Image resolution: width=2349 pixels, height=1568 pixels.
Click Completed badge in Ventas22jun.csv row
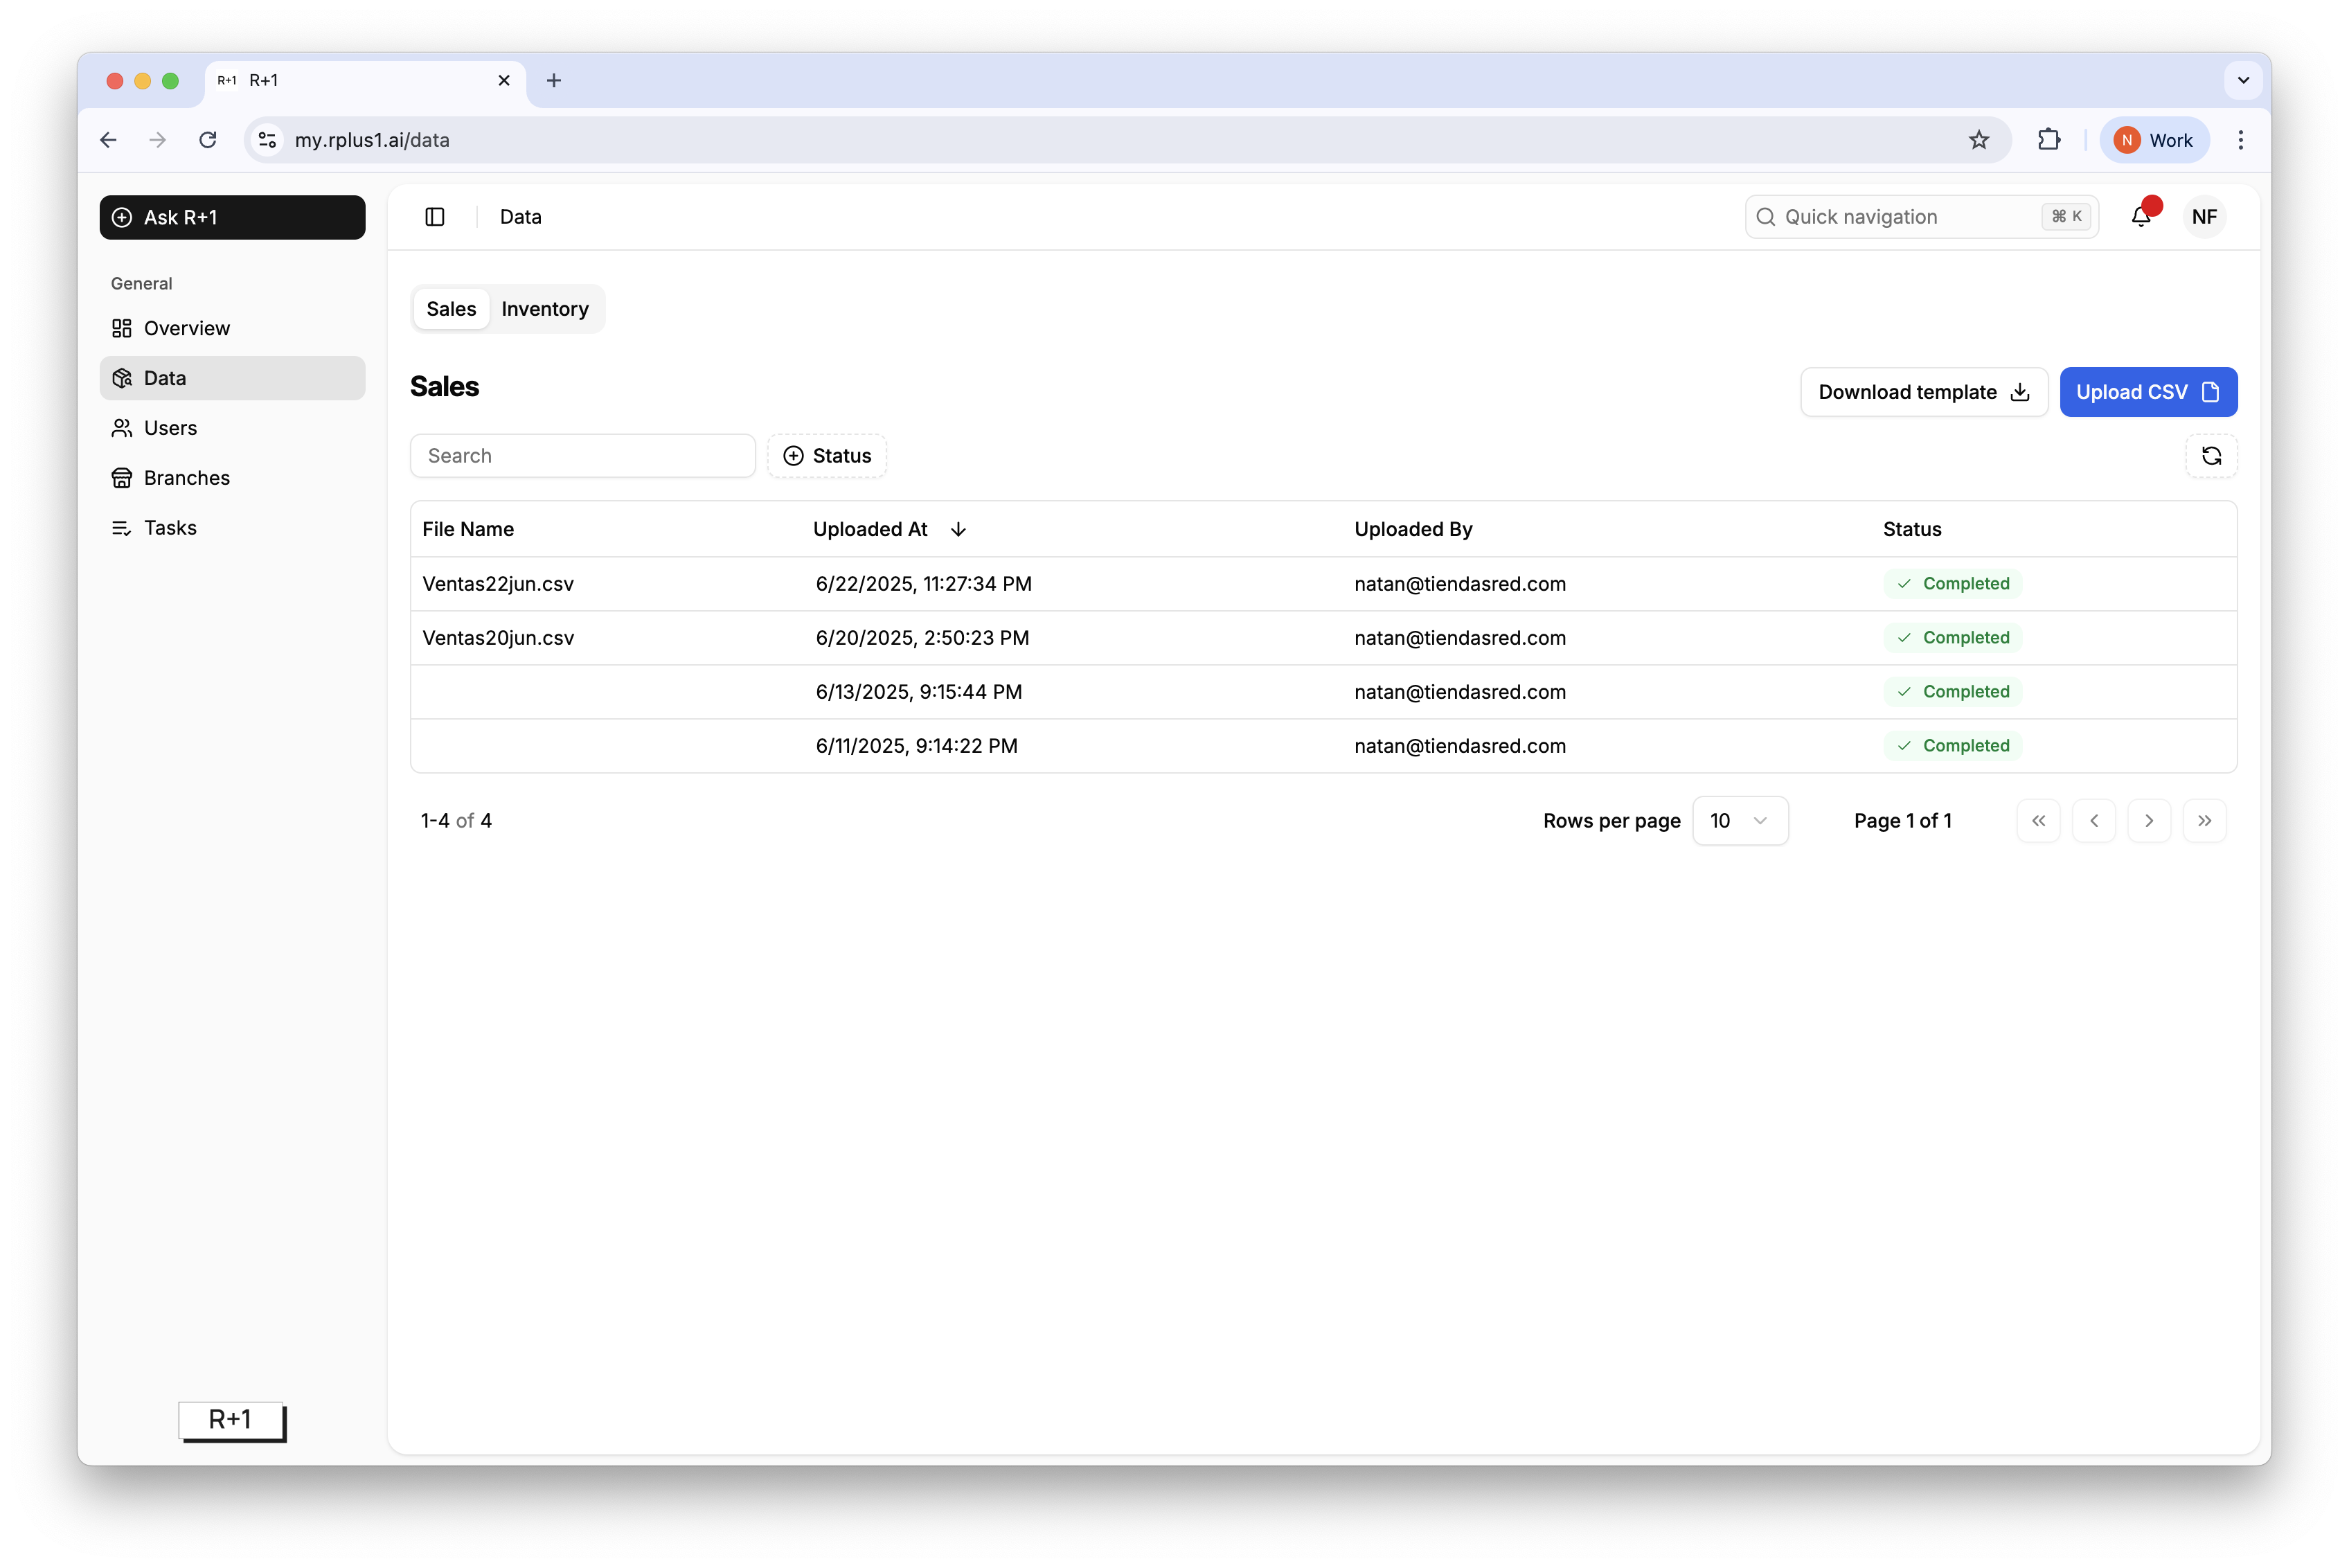(x=1952, y=584)
